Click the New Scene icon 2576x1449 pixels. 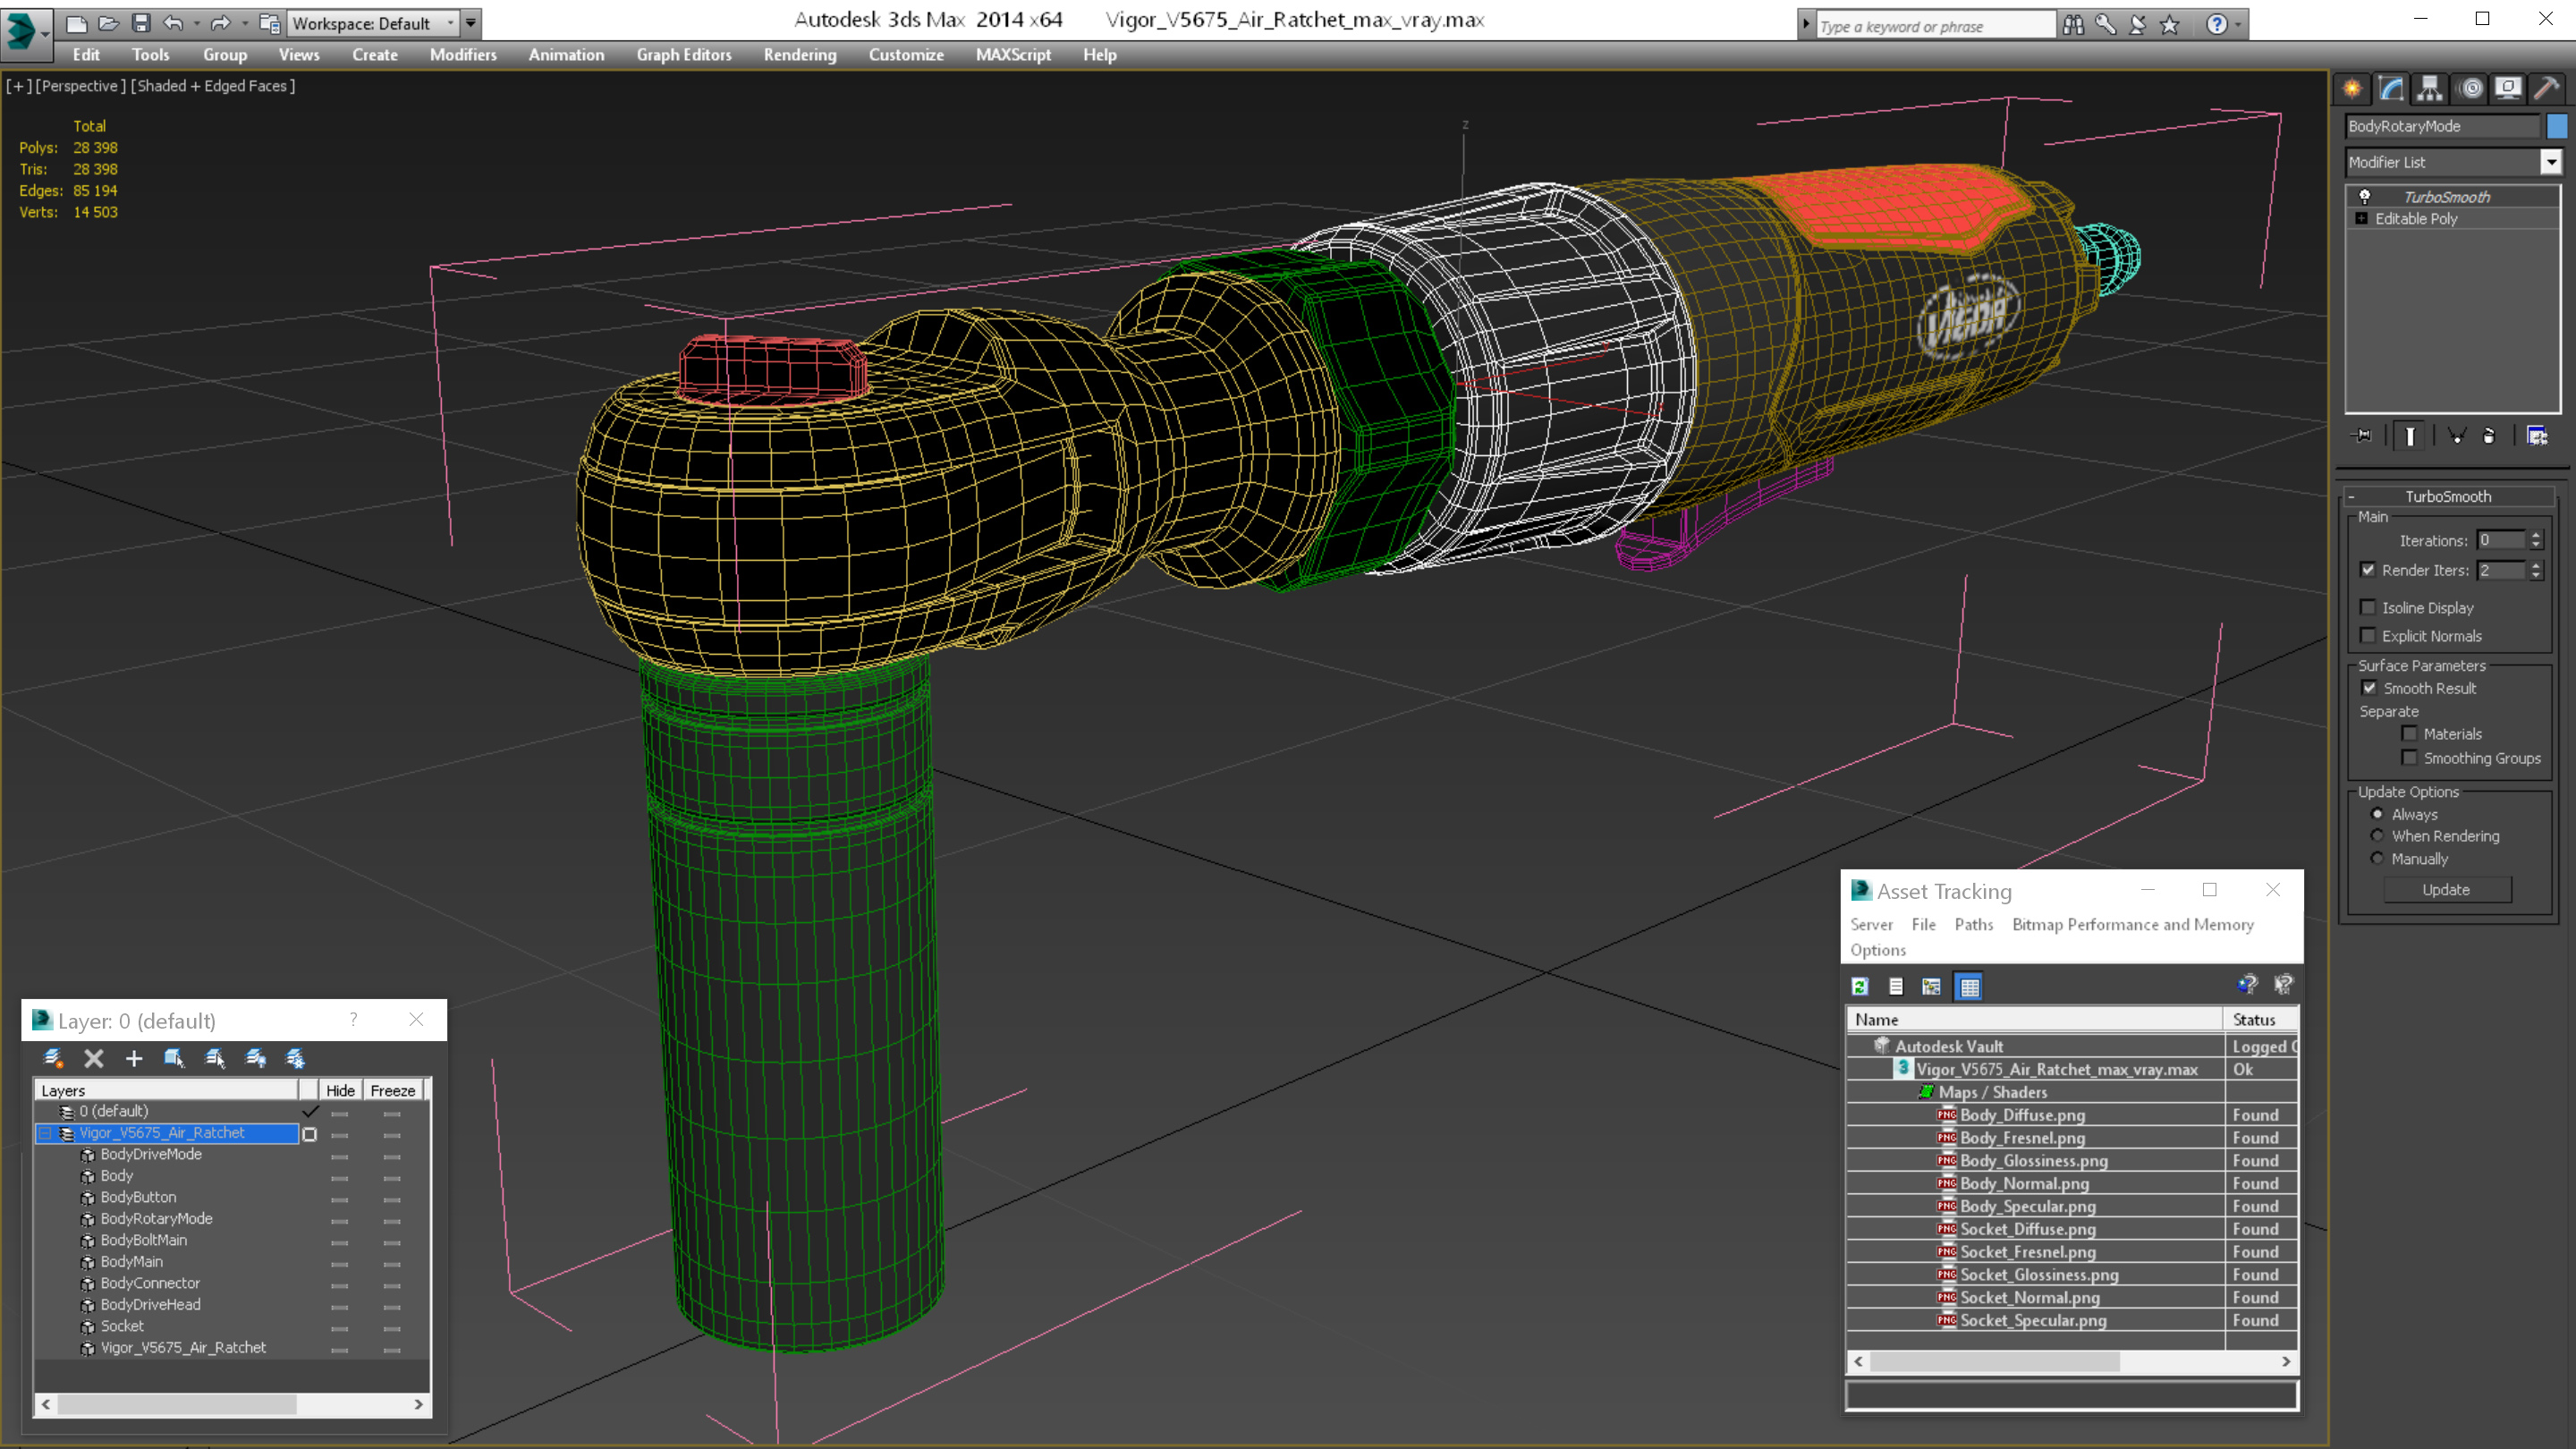[x=77, y=23]
